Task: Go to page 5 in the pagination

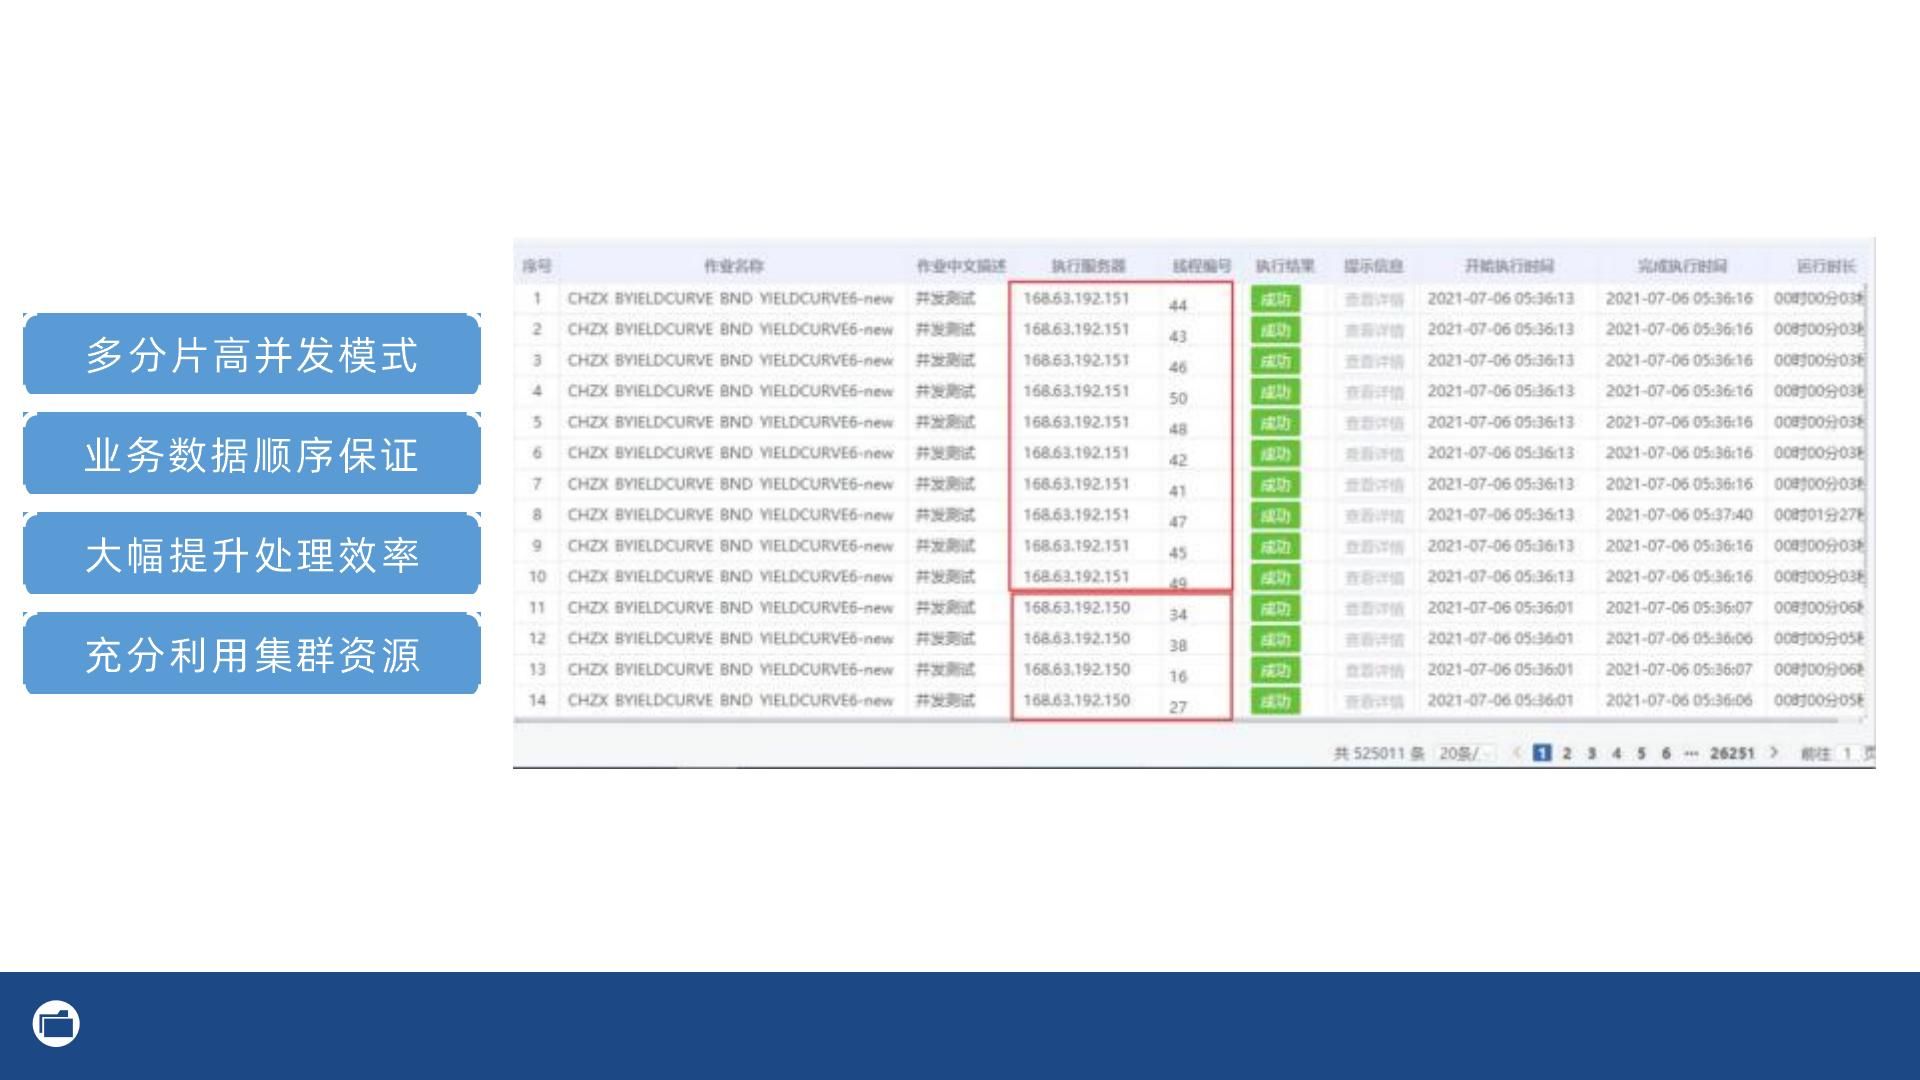Action: point(1641,753)
